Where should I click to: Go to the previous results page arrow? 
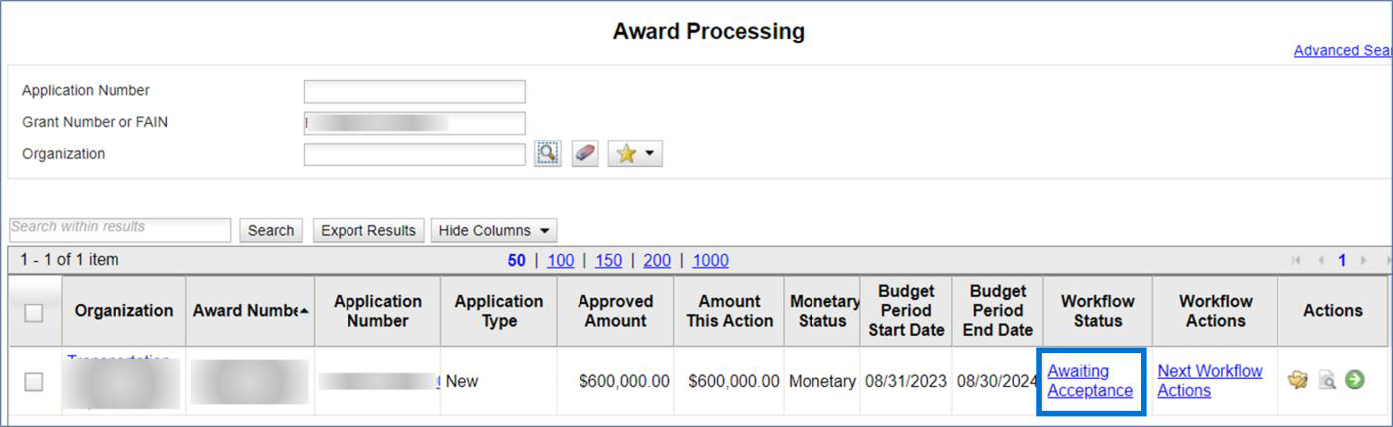pyautogui.click(x=1320, y=260)
